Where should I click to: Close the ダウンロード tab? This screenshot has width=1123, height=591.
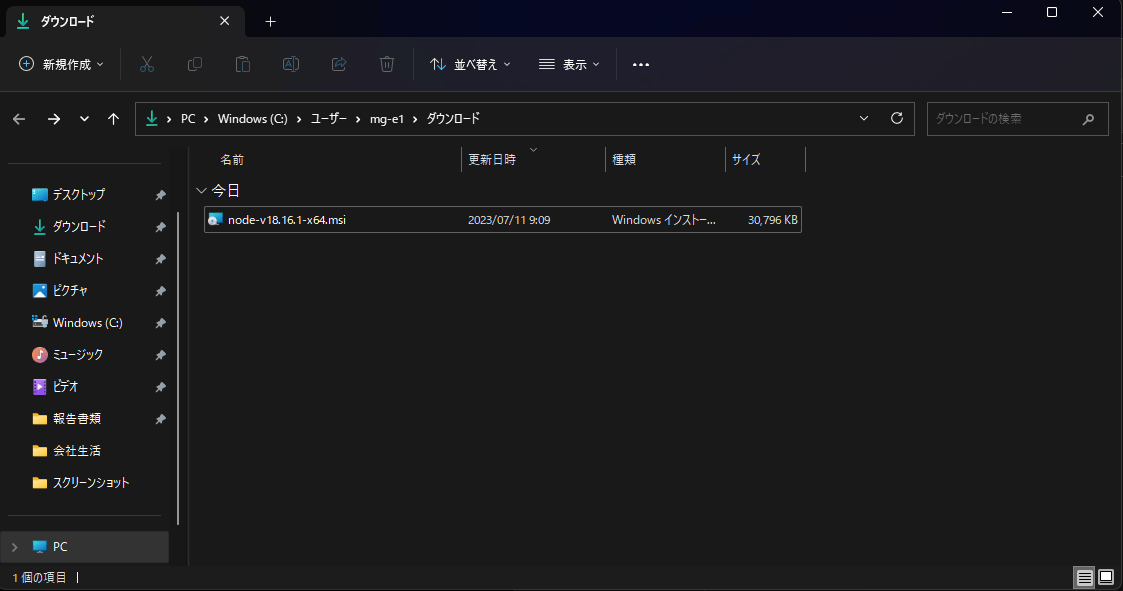[x=224, y=21]
